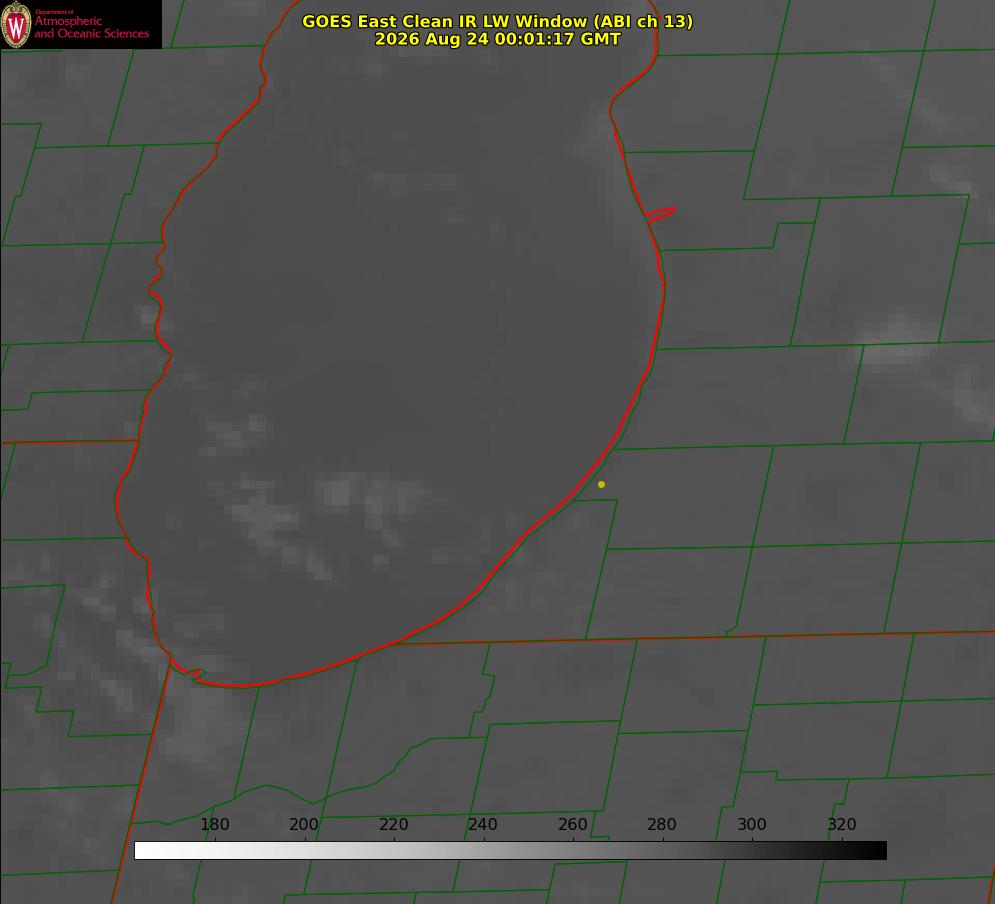Viewport: 995px width, 904px height.
Task: Pick the 300 colorbar label
Action: pyautogui.click(x=752, y=824)
